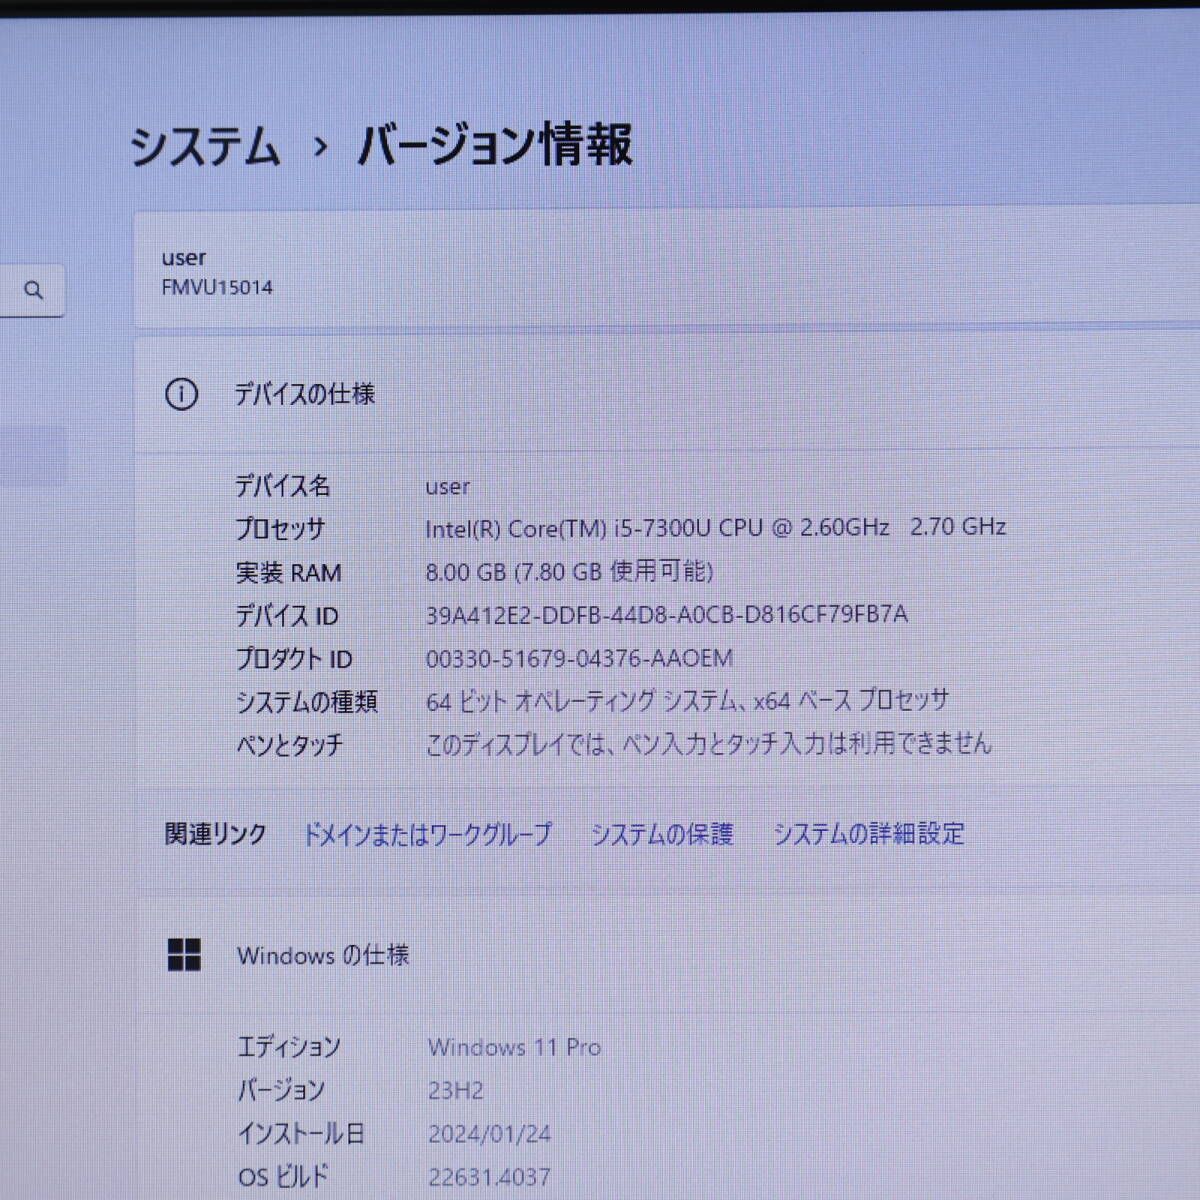Click the device specifications info icon
This screenshot has height=1200, width=1200.
(181, 394)
